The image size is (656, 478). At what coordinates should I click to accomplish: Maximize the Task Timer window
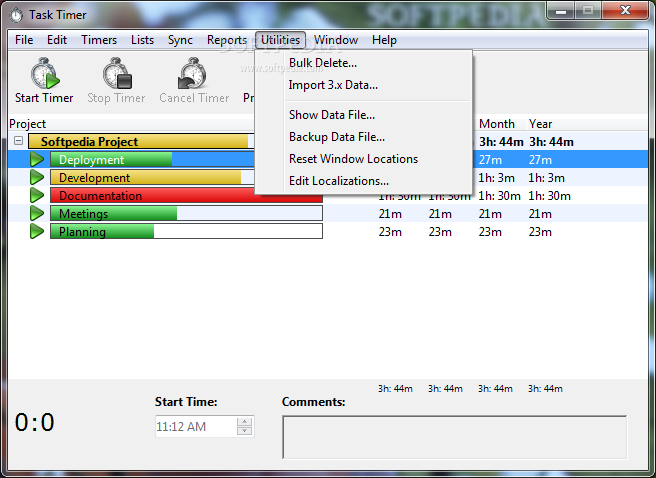pos(588,10)
